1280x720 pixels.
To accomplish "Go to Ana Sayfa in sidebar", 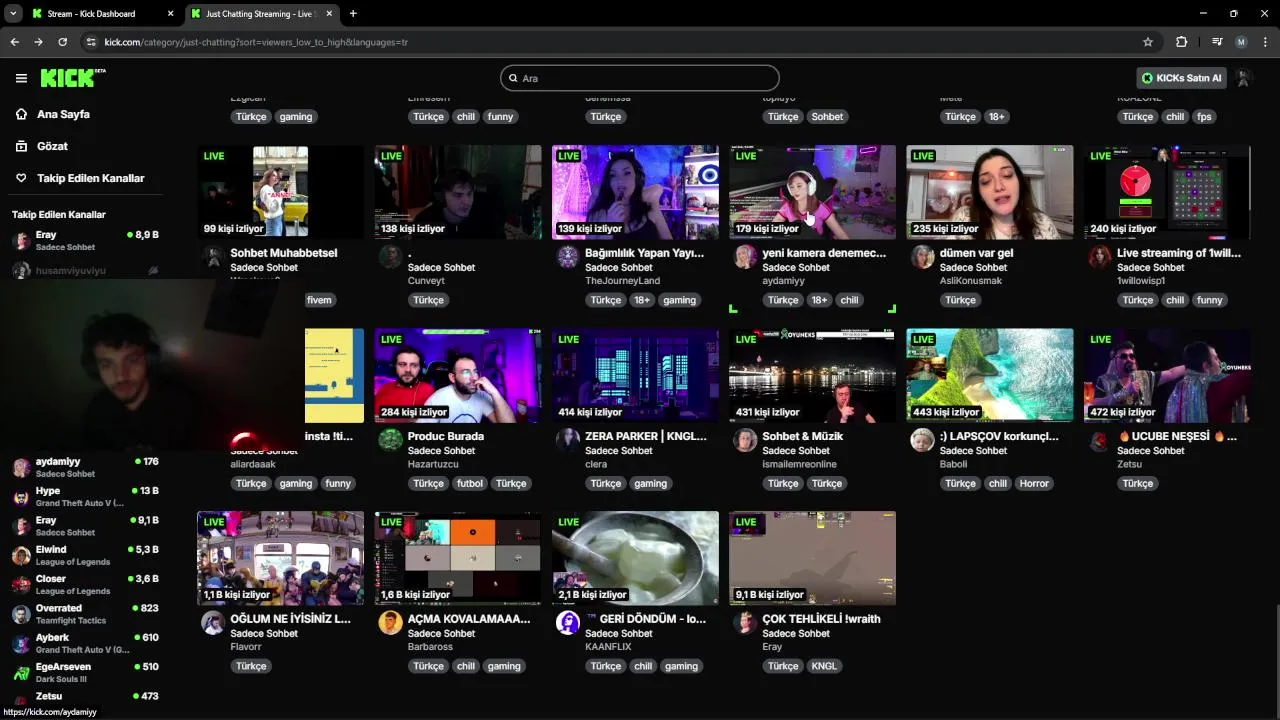I will coord(63,114).
